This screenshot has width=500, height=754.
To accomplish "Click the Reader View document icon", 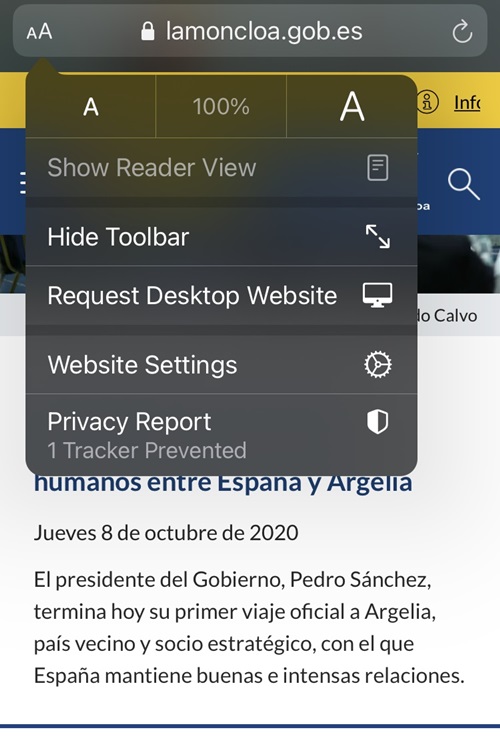I will 377,168.
